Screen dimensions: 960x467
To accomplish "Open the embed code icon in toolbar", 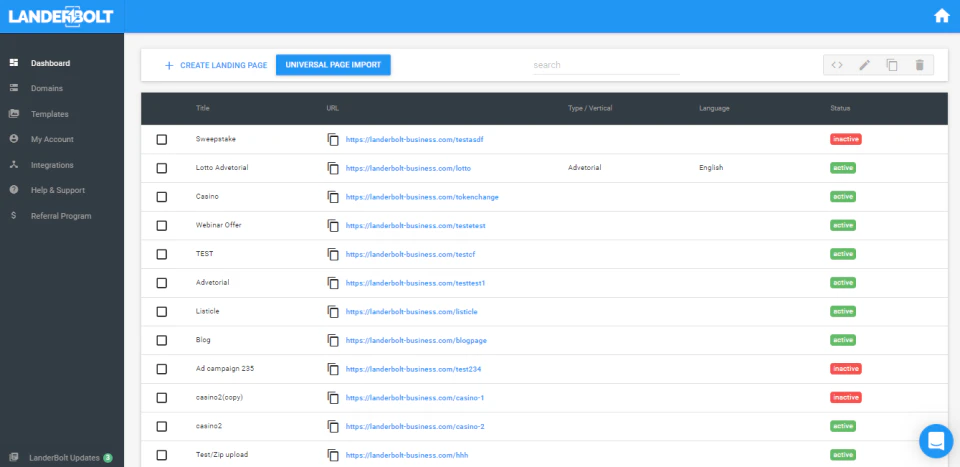I will (x=837, y=65).
